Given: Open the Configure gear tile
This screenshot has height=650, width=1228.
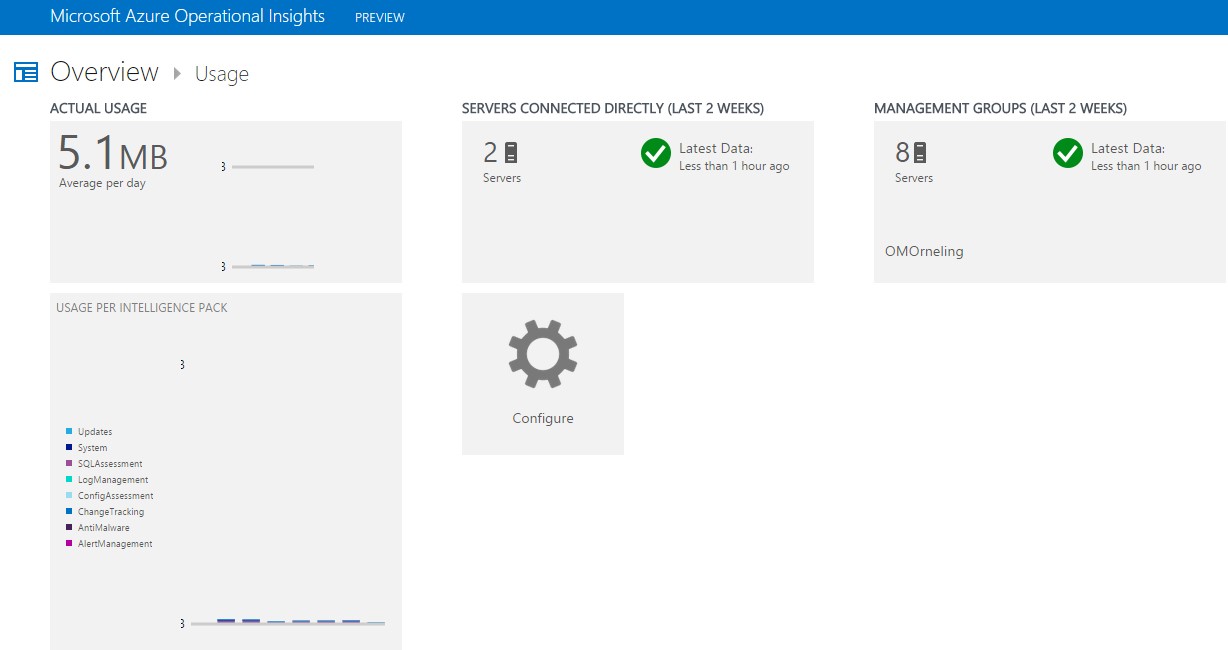Looking at the screenshot, I should 543,374.
